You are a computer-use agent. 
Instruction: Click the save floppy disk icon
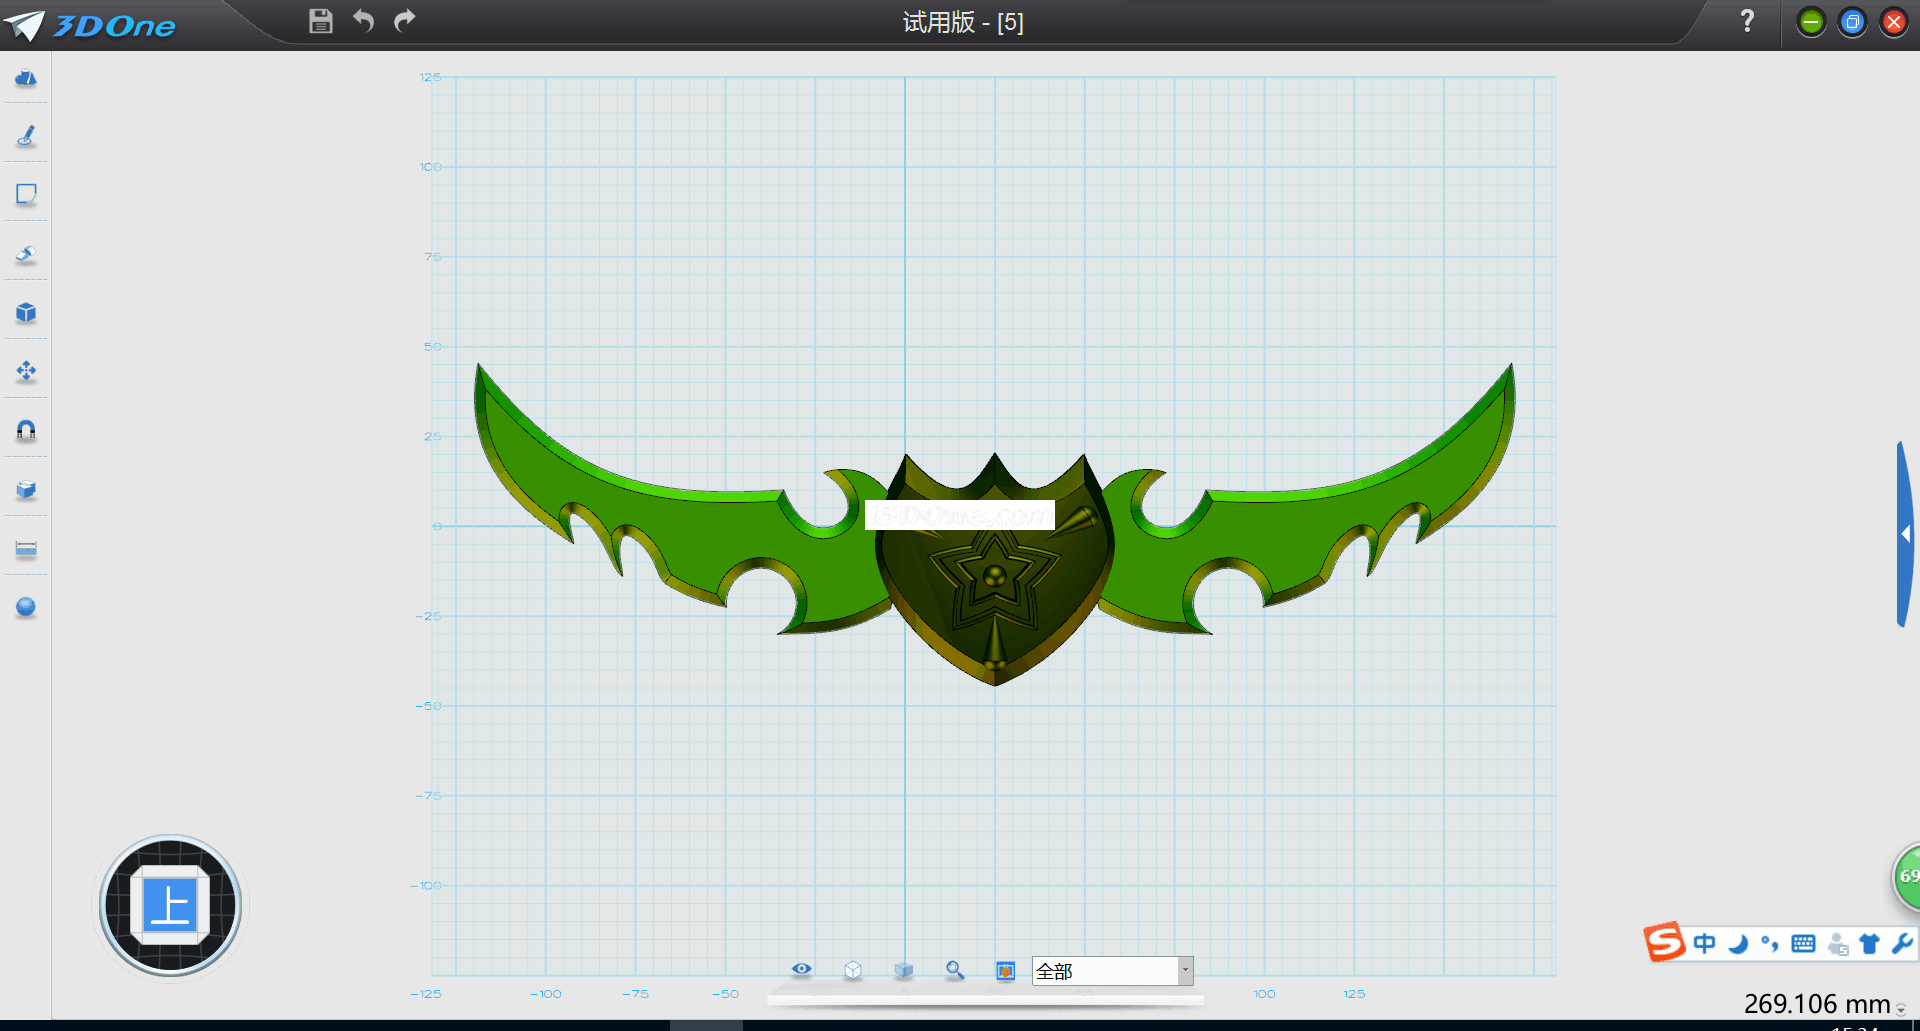coord(320,21)
